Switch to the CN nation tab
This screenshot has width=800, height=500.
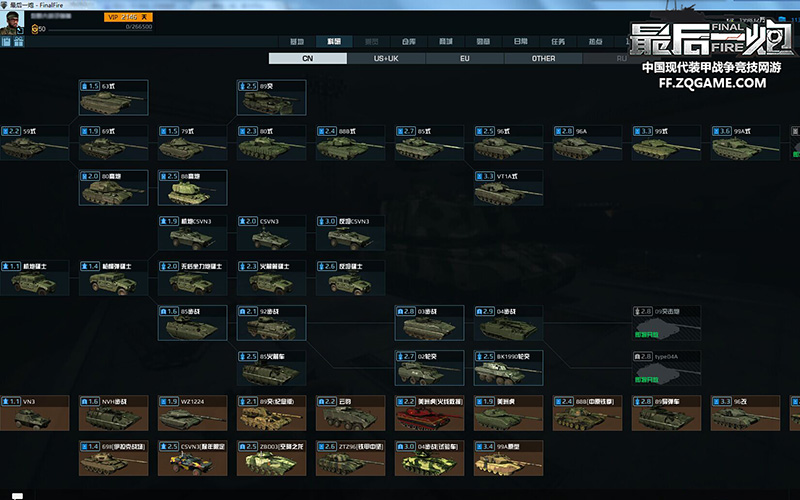pyautogui.click(x=308, y=59)
